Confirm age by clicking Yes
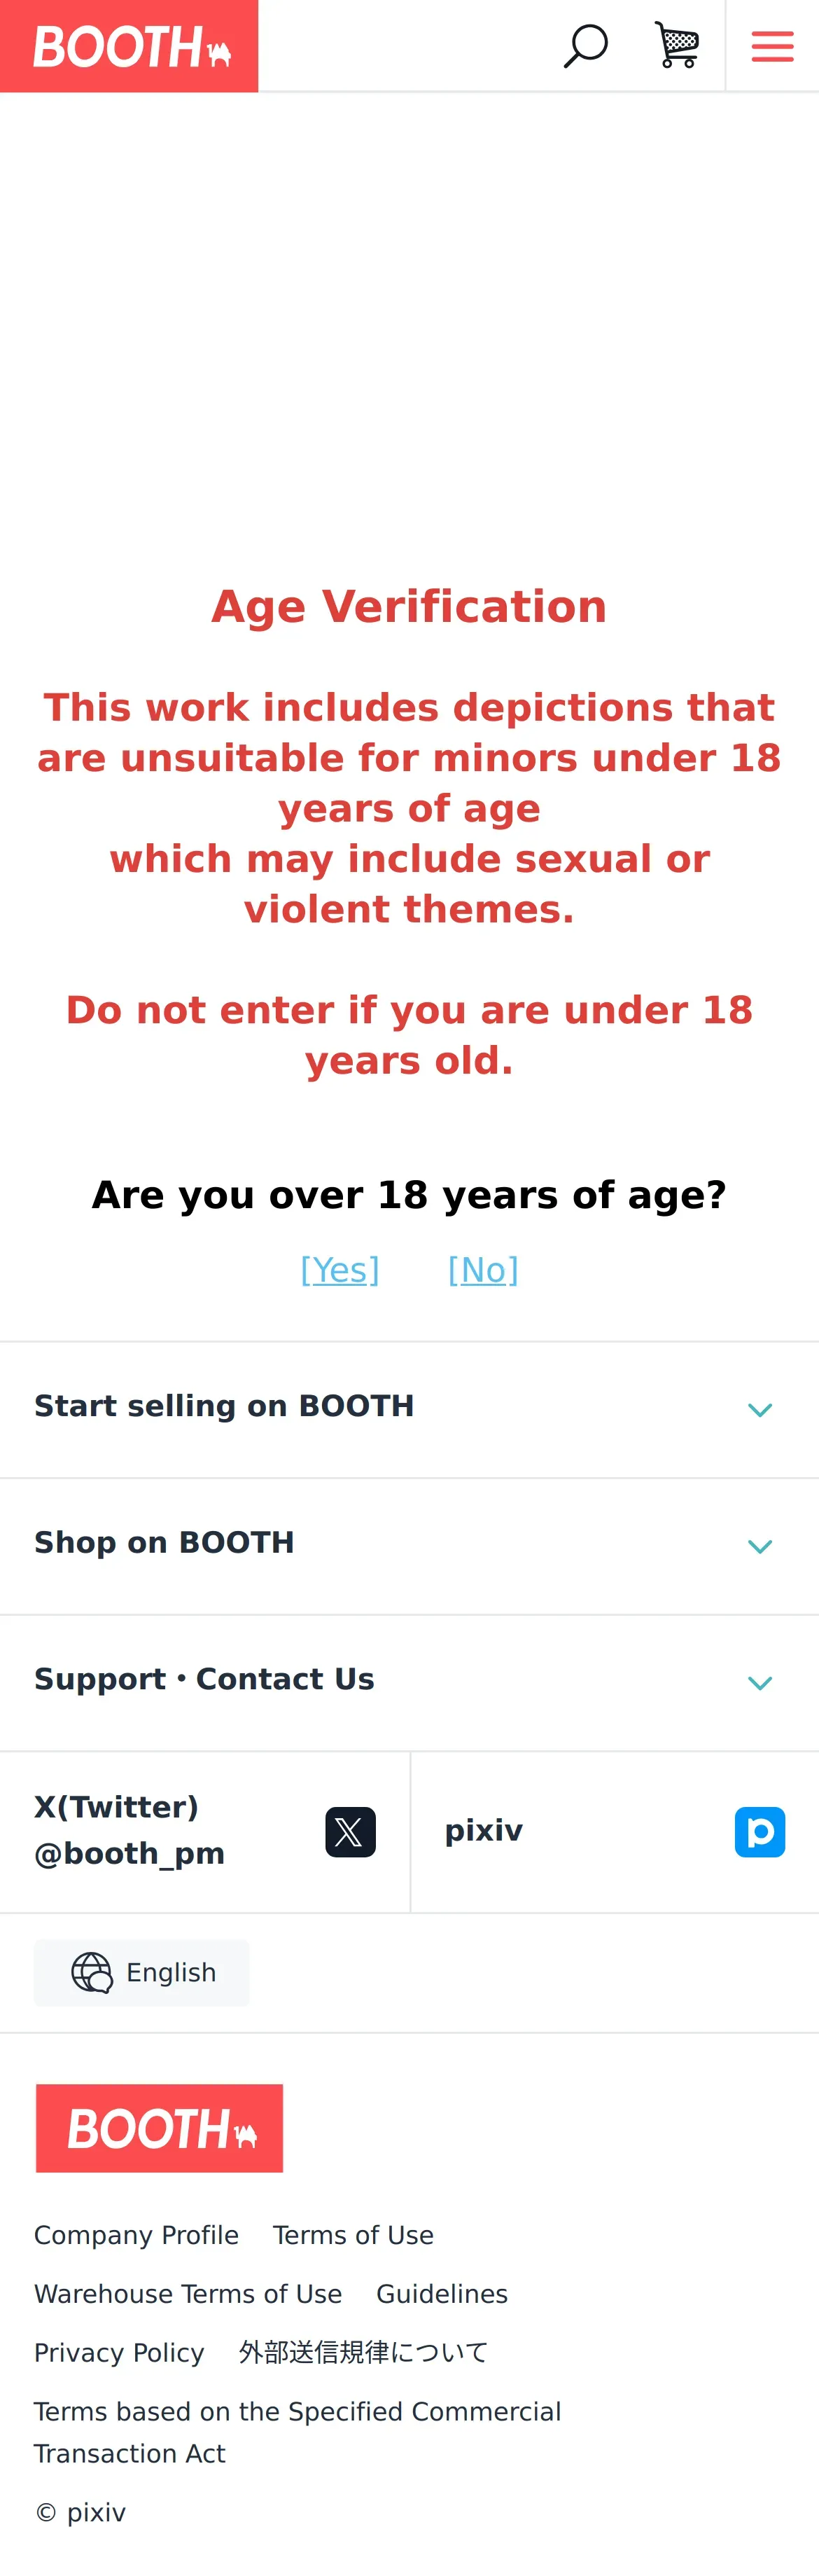Viewport: 819px width, 2576px height. pyautogui.click(x=340, y=1270)
